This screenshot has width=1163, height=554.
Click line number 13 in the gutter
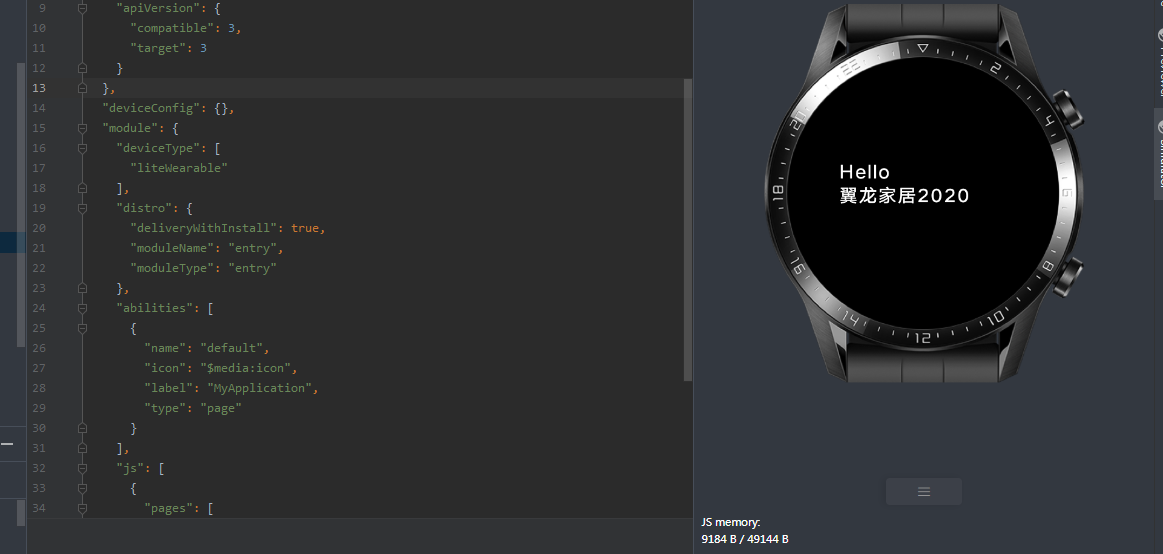(39, 88)
